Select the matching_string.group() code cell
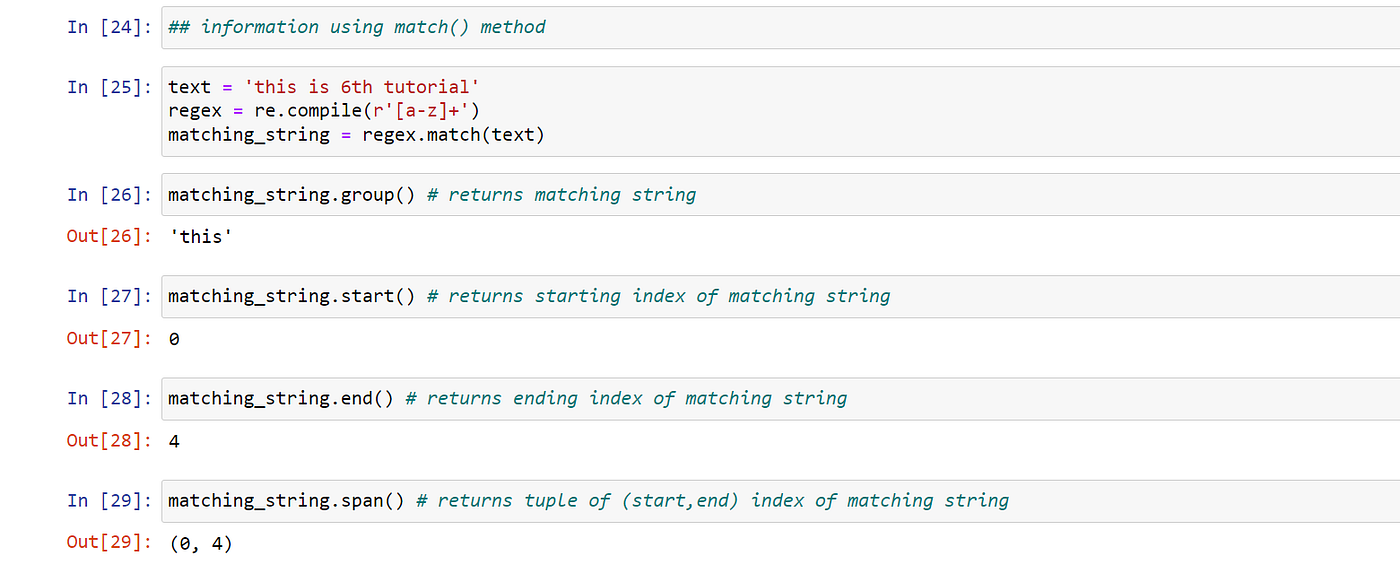 tap(432, 195)
